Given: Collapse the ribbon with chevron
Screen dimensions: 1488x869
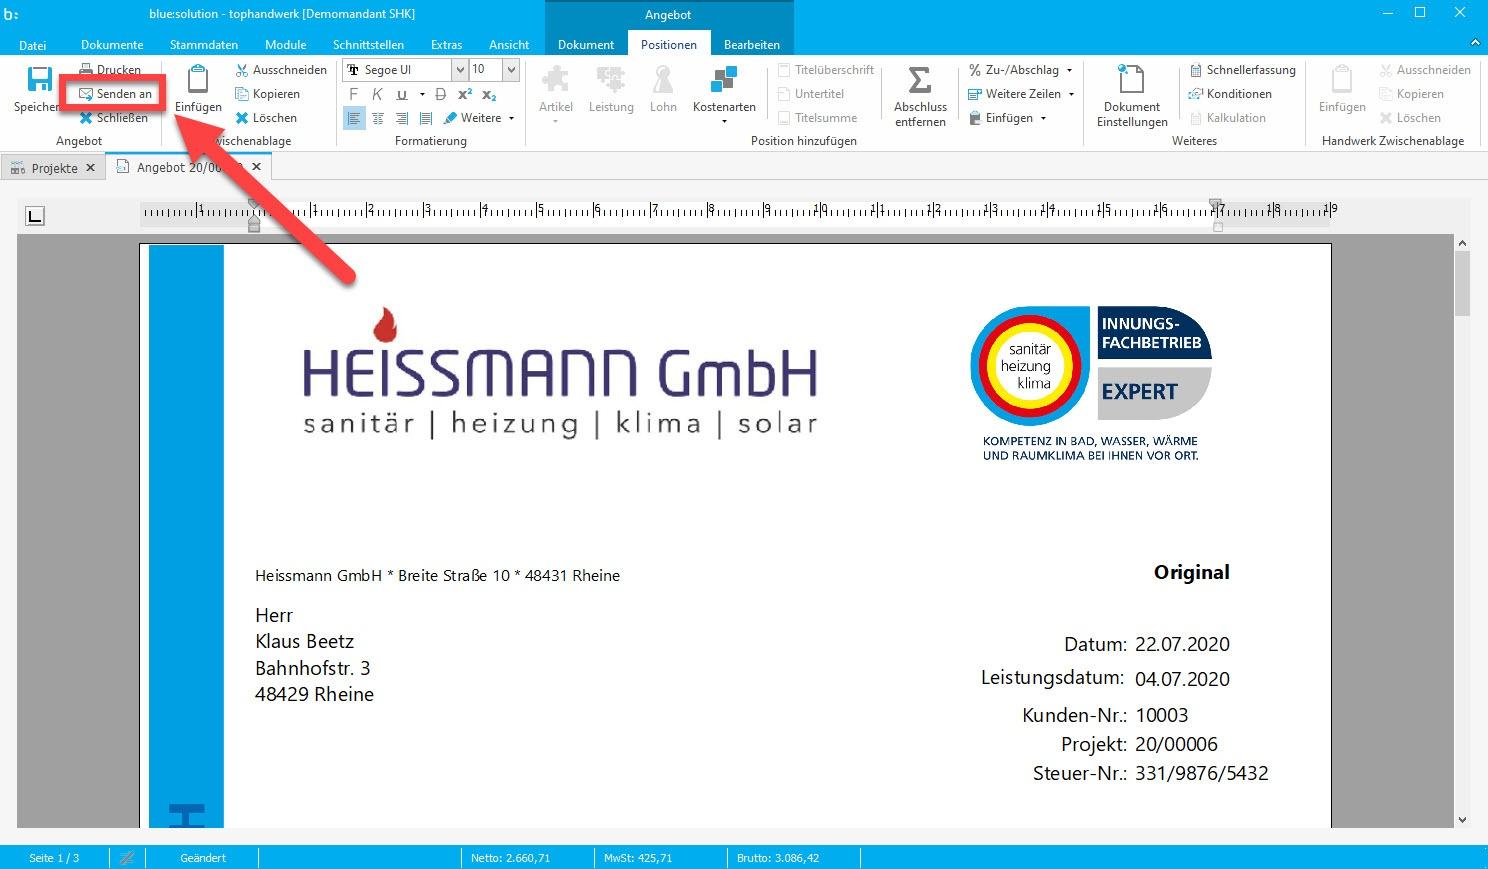Looking at the screenshot, I should click(1475, 44).
